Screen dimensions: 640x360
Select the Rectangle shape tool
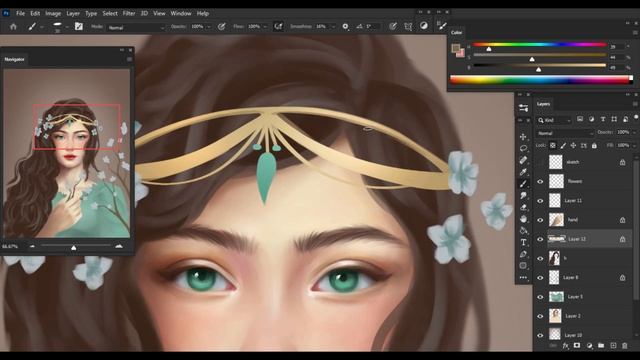pyautogui.click(x=523, y=266)
